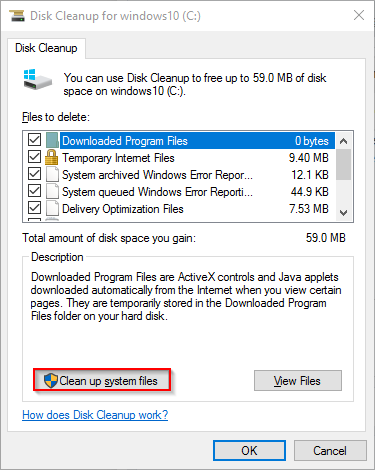Viewport: 375px width, 470px height.
Task: Click the file list scroll up arrow
Action: coord(344,141)
